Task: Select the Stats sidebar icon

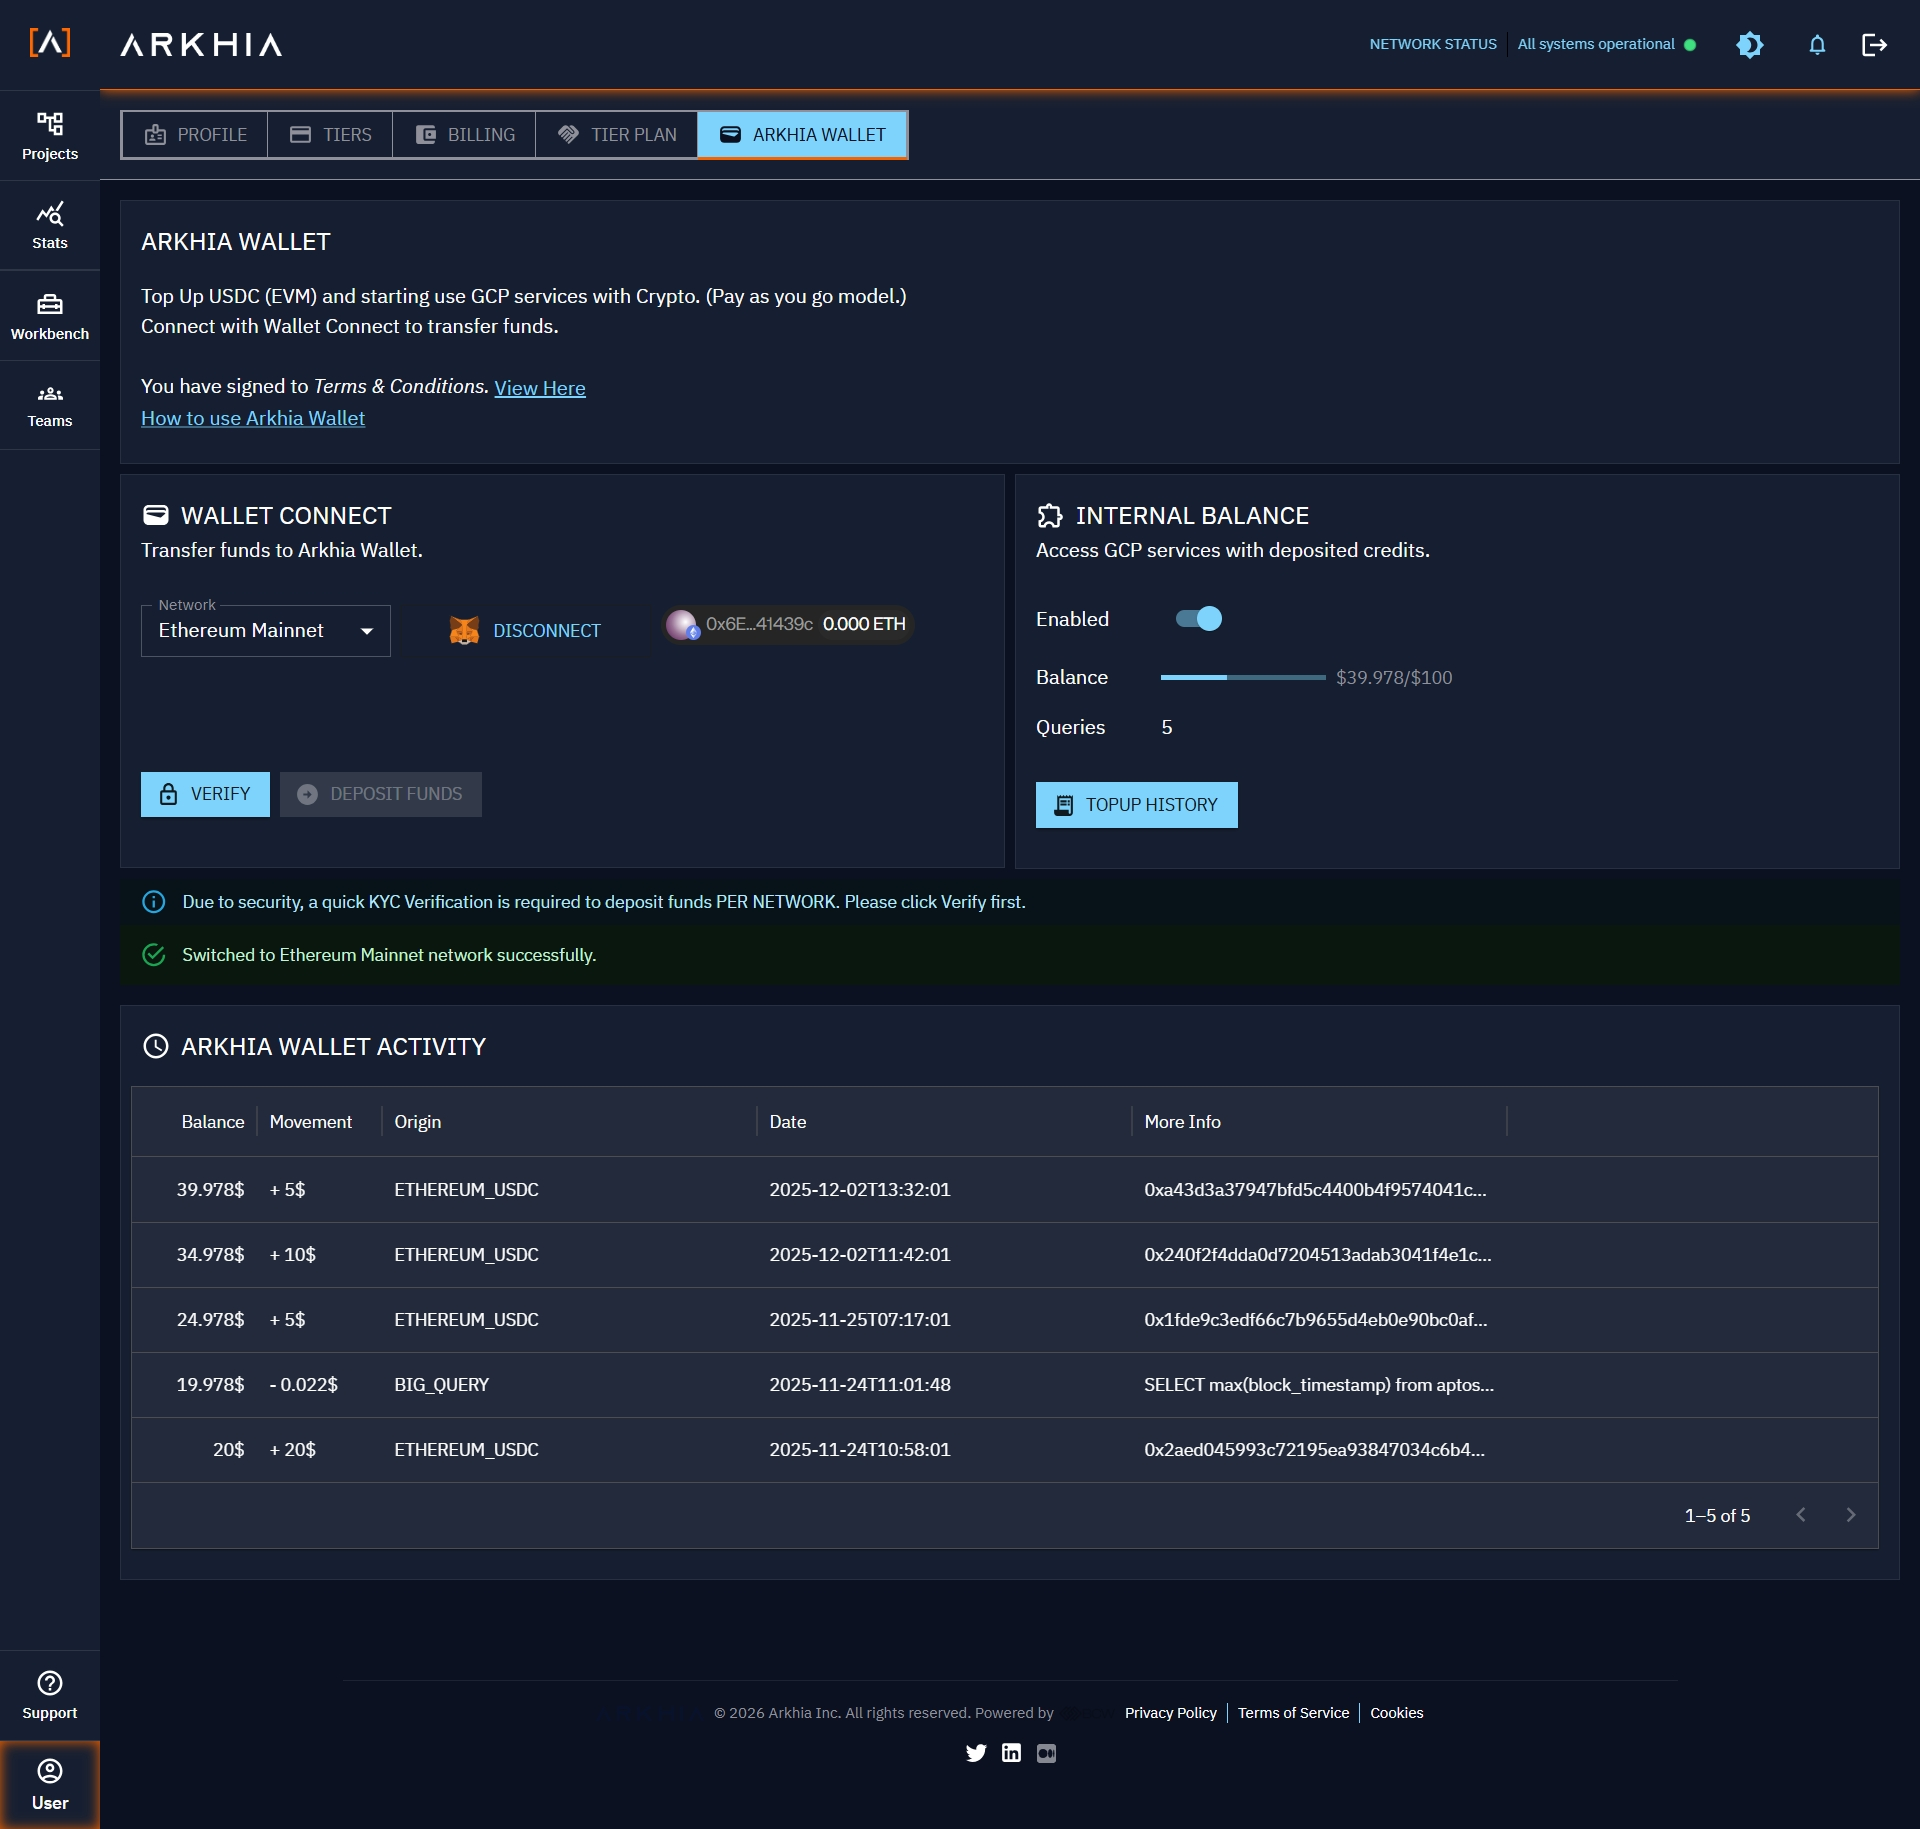Action: pos(50,224)
